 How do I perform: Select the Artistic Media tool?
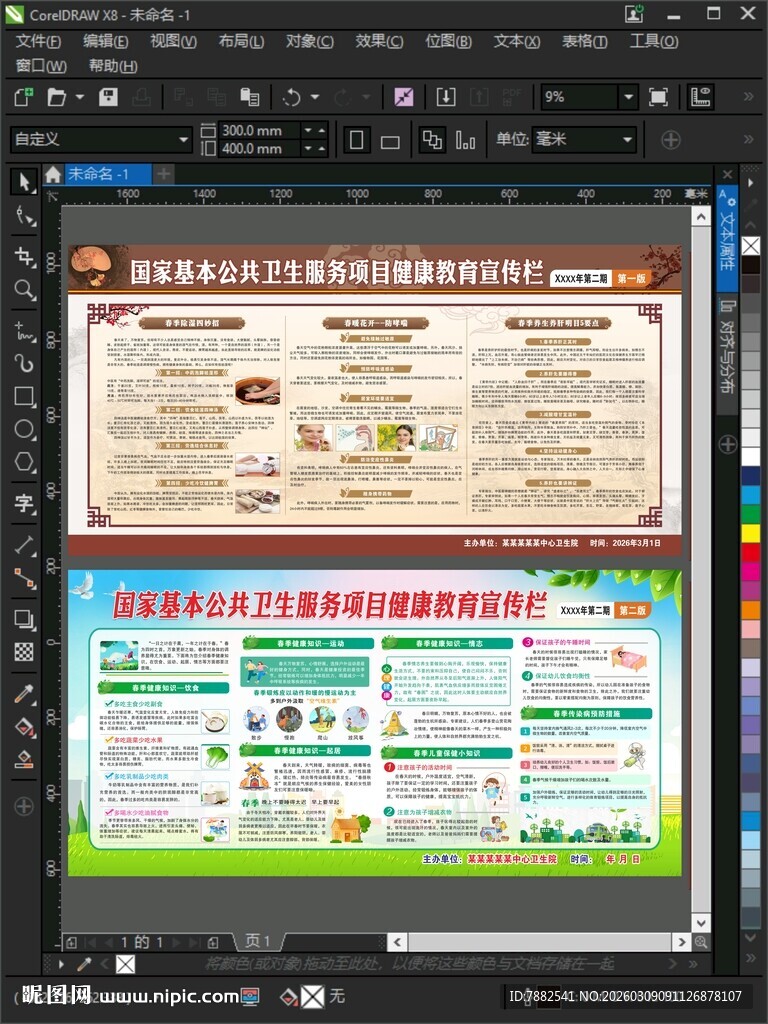coord(24,363)
